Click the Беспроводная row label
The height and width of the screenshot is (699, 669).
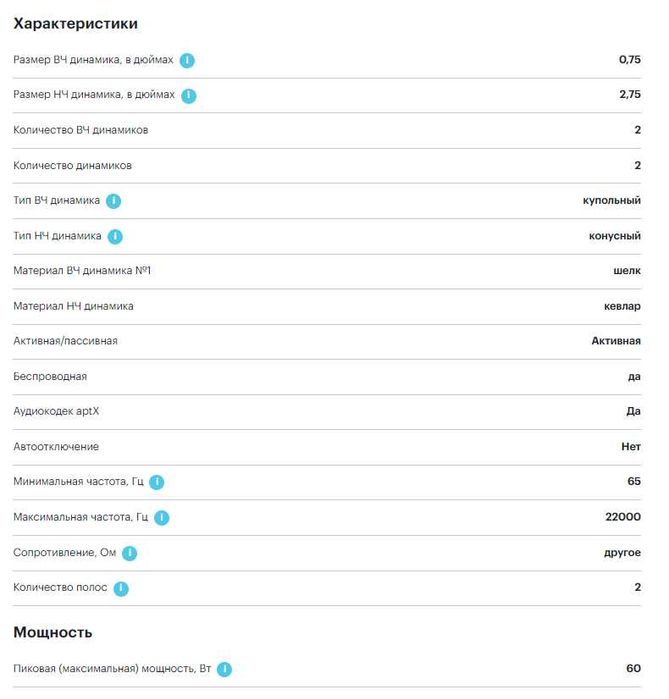coord(50,376)
